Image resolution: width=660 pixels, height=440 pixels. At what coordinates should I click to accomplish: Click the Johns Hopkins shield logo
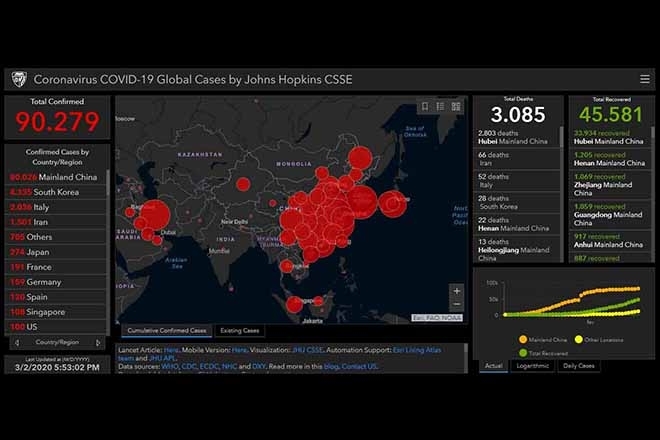tap(19, 79)
